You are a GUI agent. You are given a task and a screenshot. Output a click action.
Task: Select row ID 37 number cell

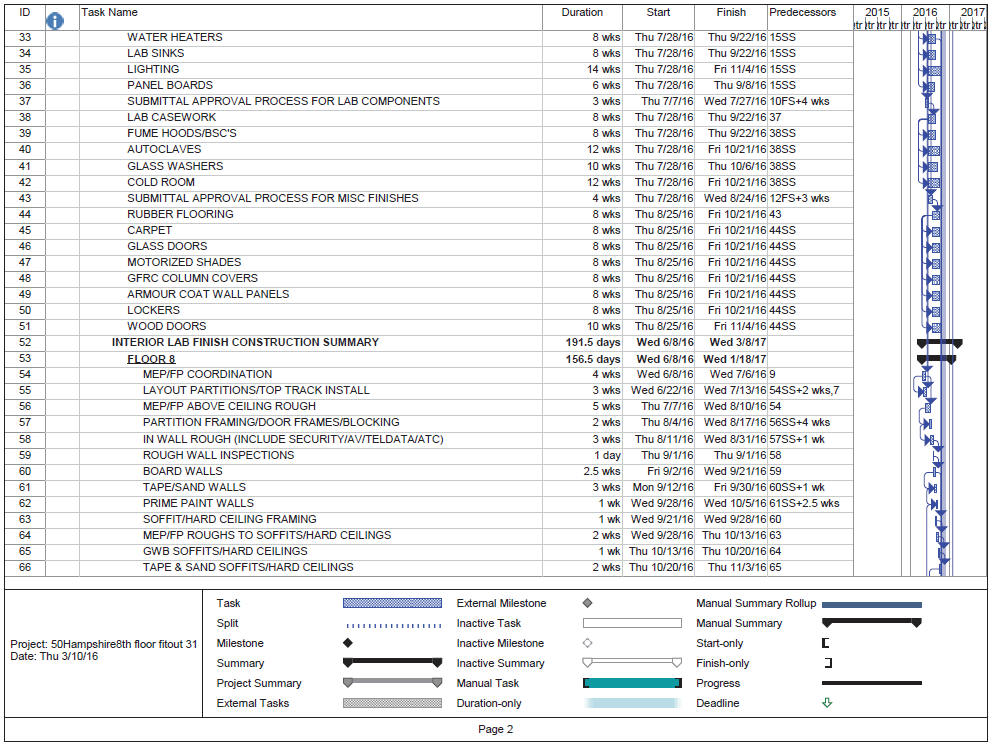point(25,101)
